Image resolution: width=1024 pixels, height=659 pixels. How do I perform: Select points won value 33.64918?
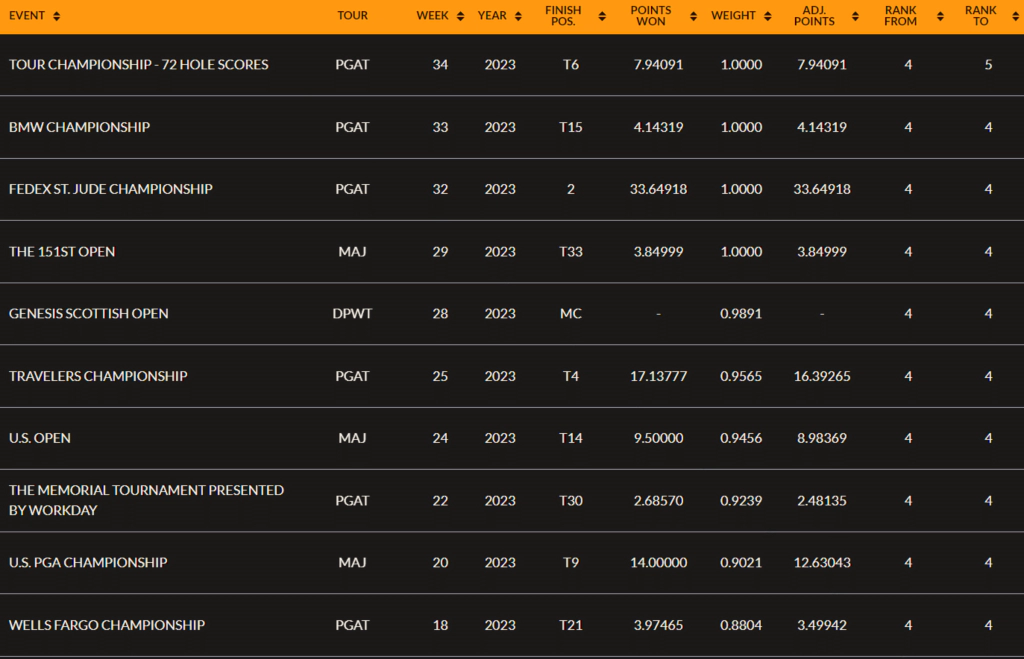coord(658,189)
